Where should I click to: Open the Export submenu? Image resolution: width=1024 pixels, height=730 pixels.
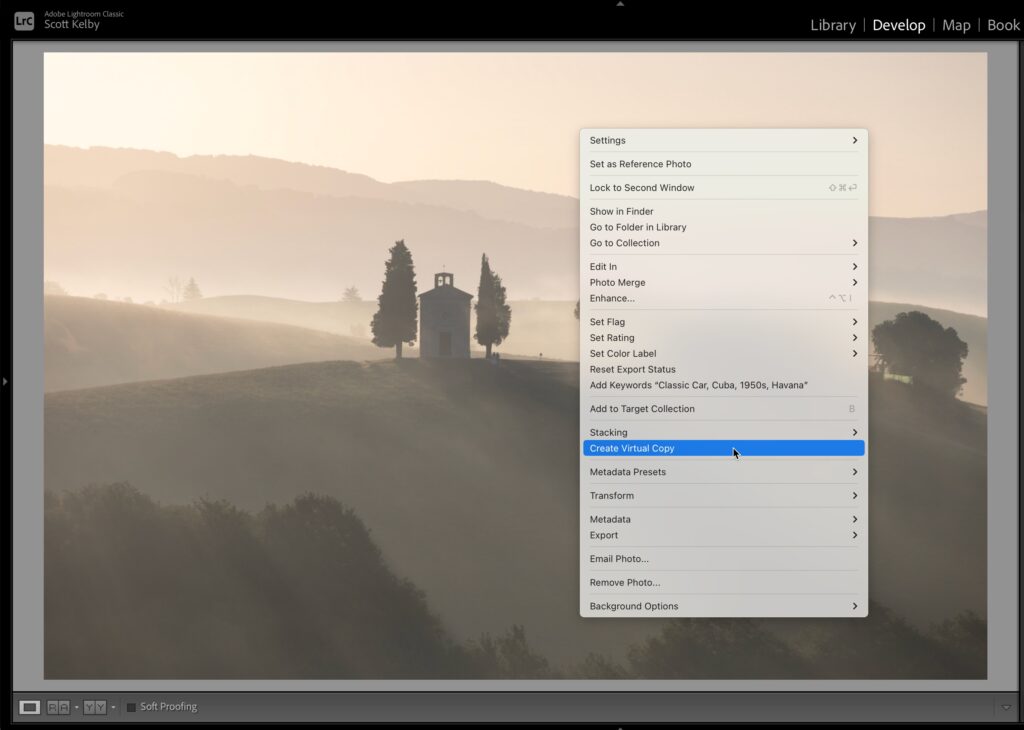(723, 535)
